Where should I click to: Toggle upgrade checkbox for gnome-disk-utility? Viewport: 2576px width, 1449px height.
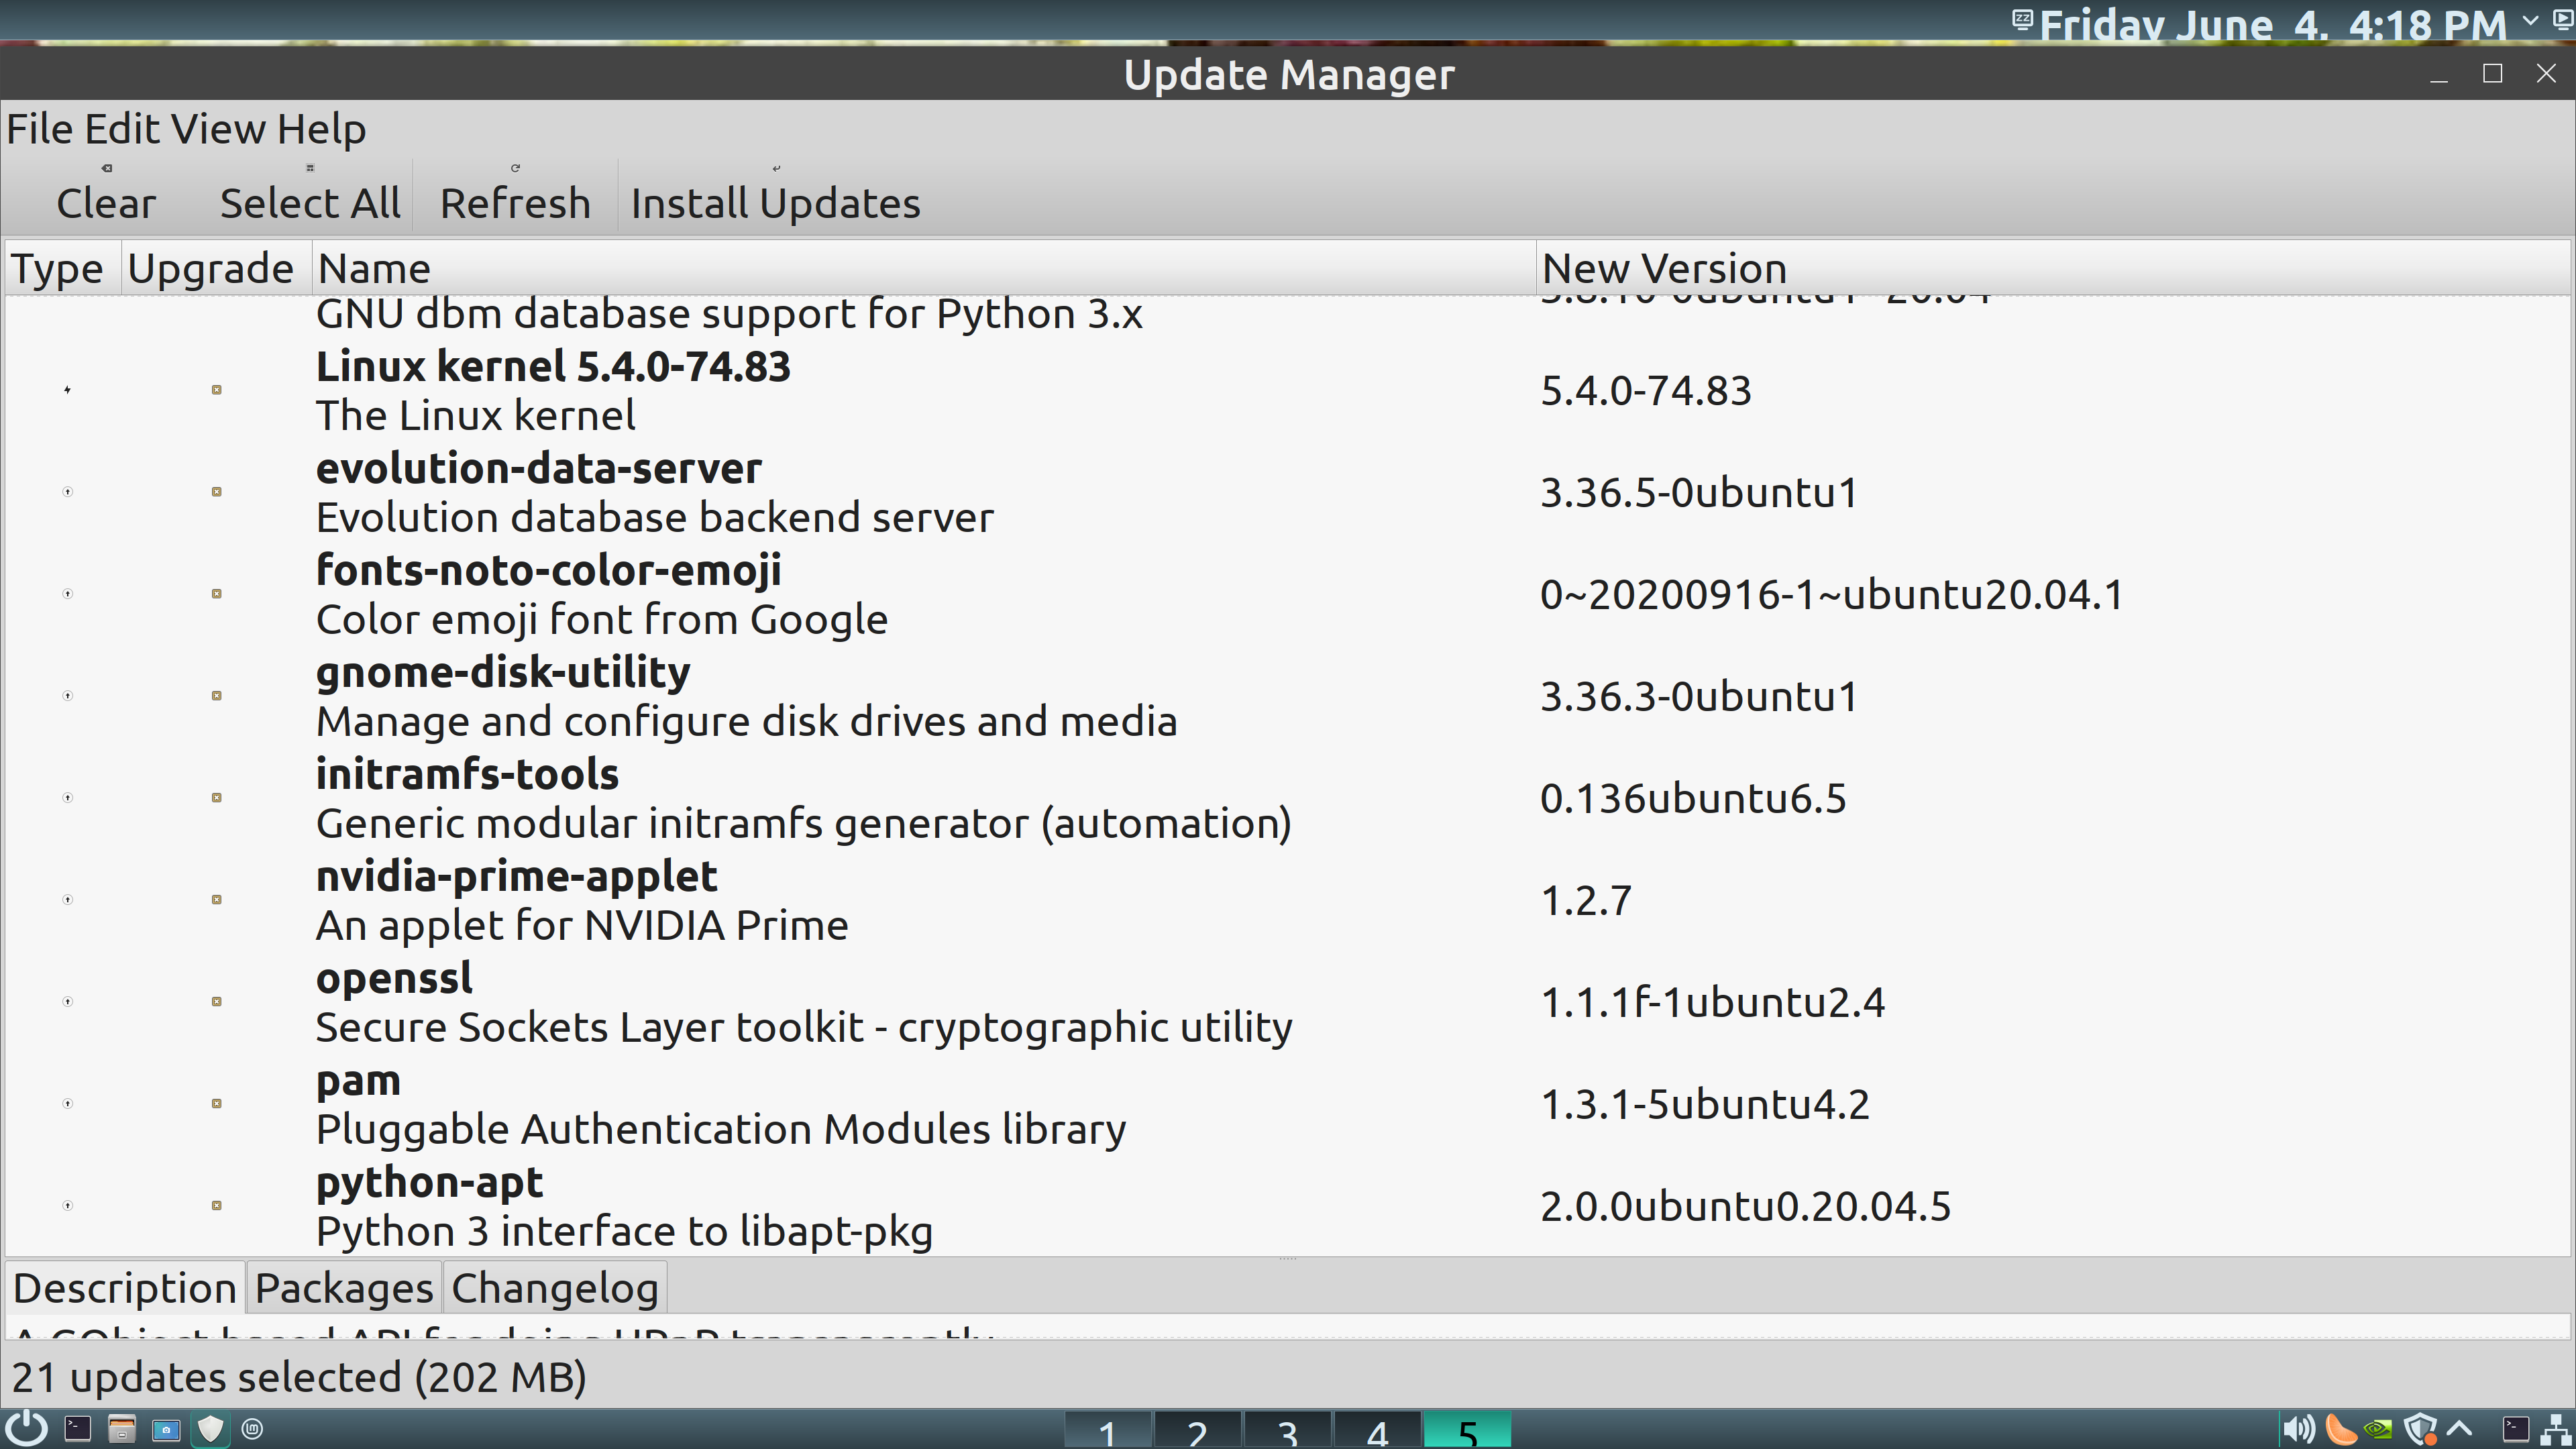(216, 696)
